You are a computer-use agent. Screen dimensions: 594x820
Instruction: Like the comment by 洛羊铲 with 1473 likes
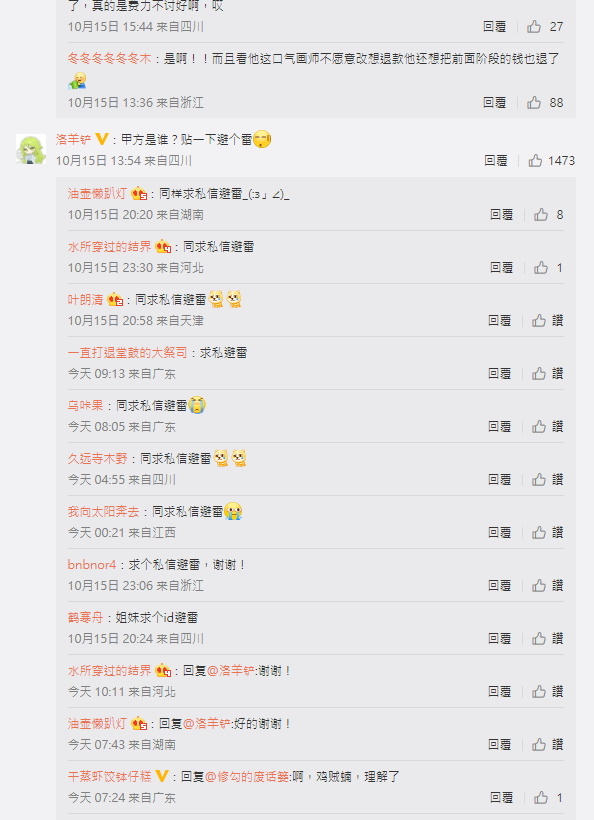(x=535, y=161)
